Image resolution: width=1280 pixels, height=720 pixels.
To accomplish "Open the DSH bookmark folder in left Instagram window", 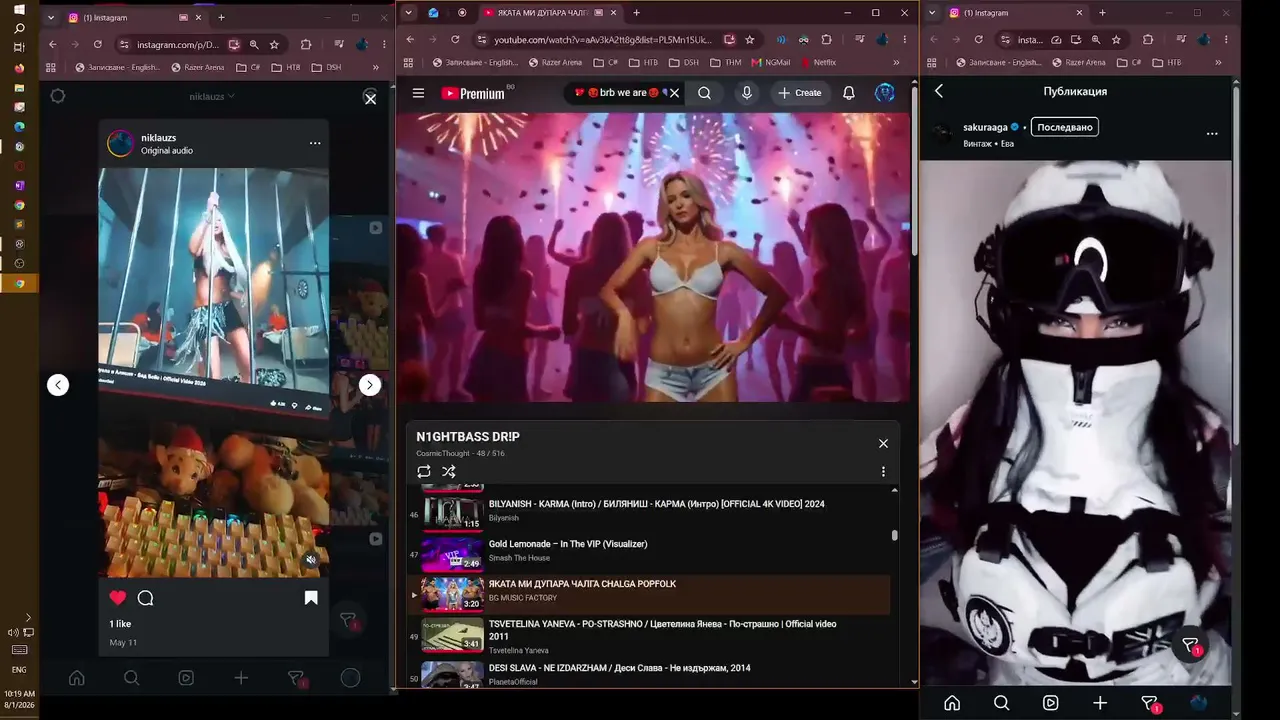I will (x=326, y=67).
